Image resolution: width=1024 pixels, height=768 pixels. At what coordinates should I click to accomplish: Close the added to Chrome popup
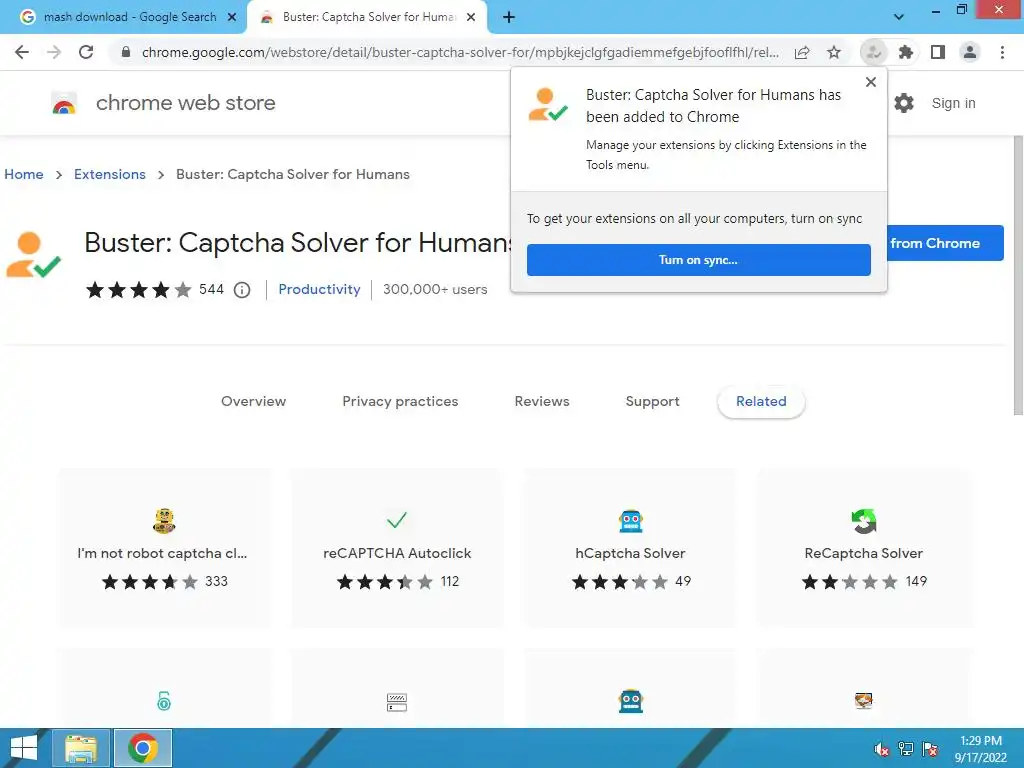[x=871, y=82]
